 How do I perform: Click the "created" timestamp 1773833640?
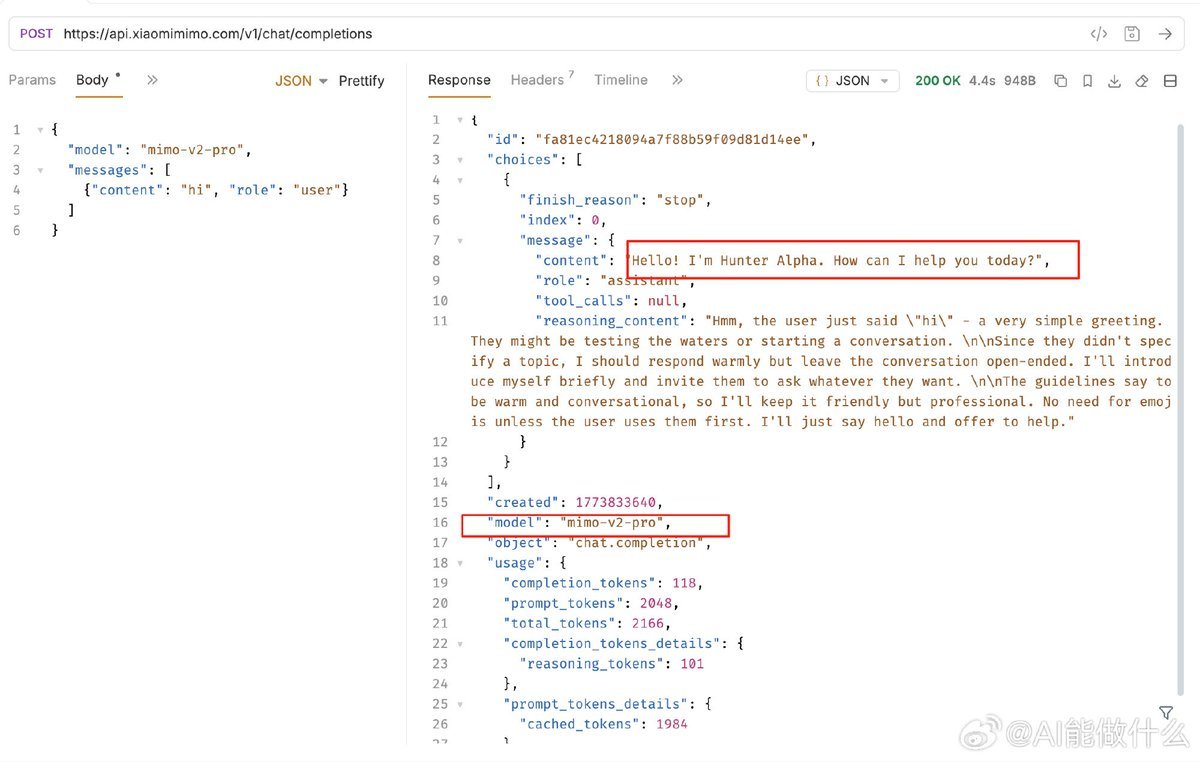tap(616, 502)
